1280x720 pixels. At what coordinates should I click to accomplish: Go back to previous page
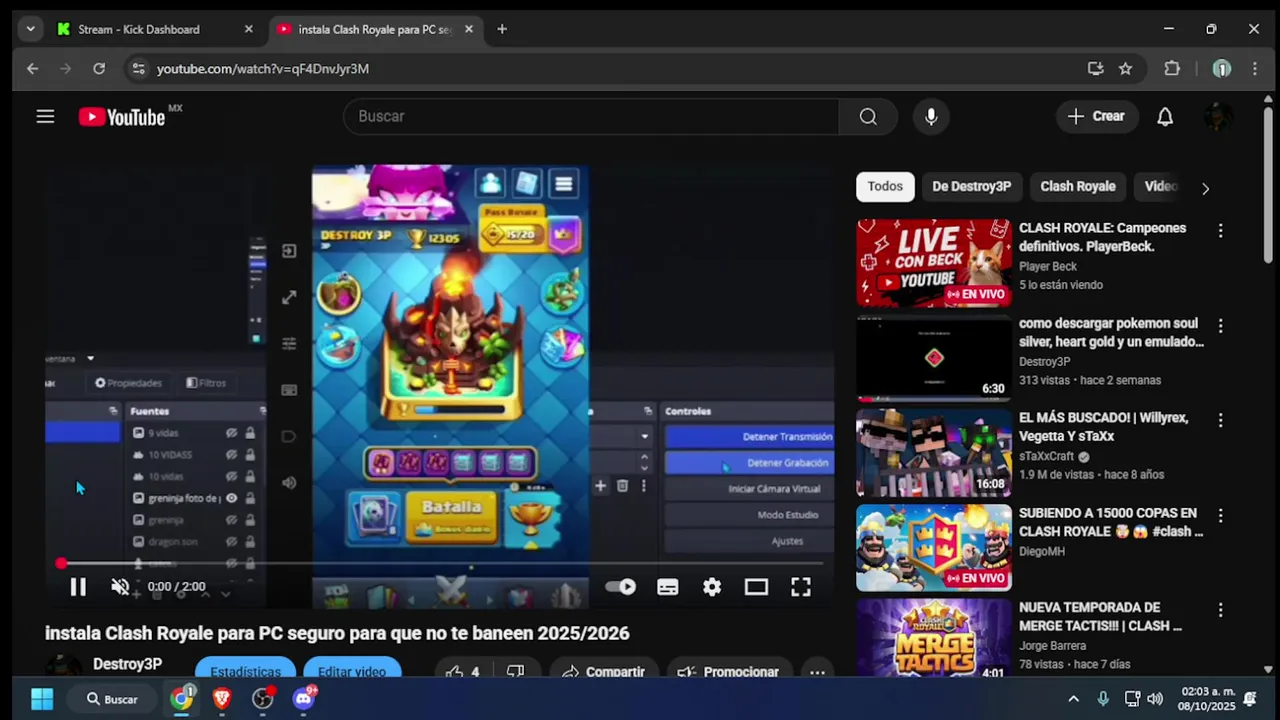[32, 68]
